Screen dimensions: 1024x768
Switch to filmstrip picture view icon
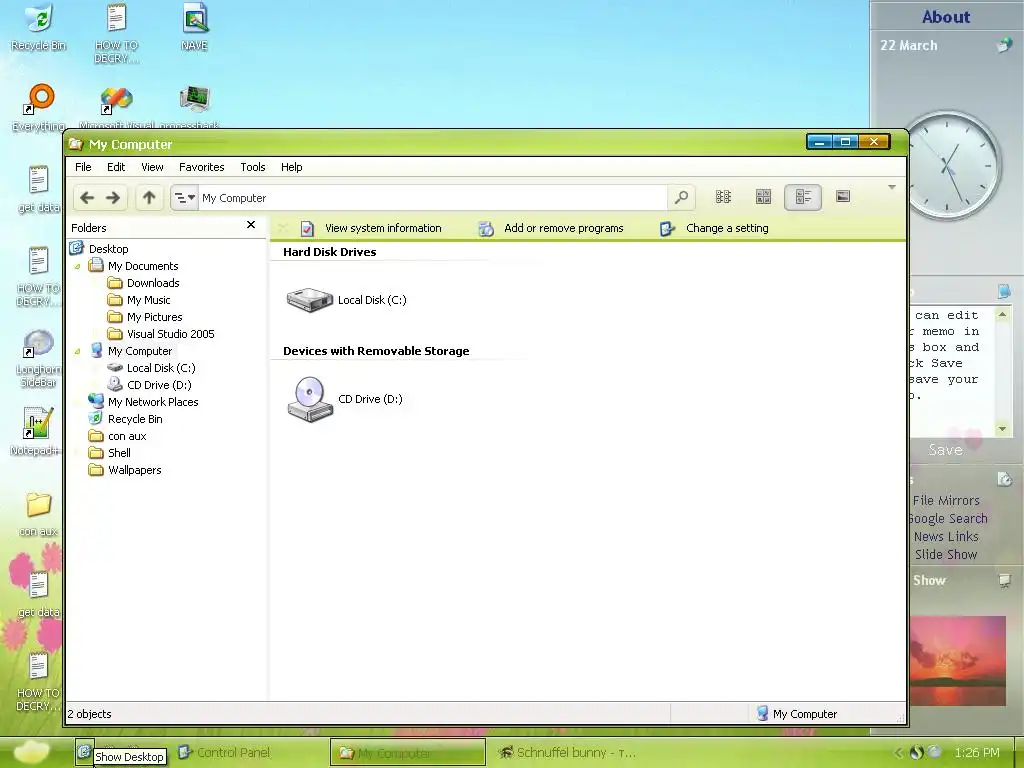pyautogui.click(x=843, y=197)
